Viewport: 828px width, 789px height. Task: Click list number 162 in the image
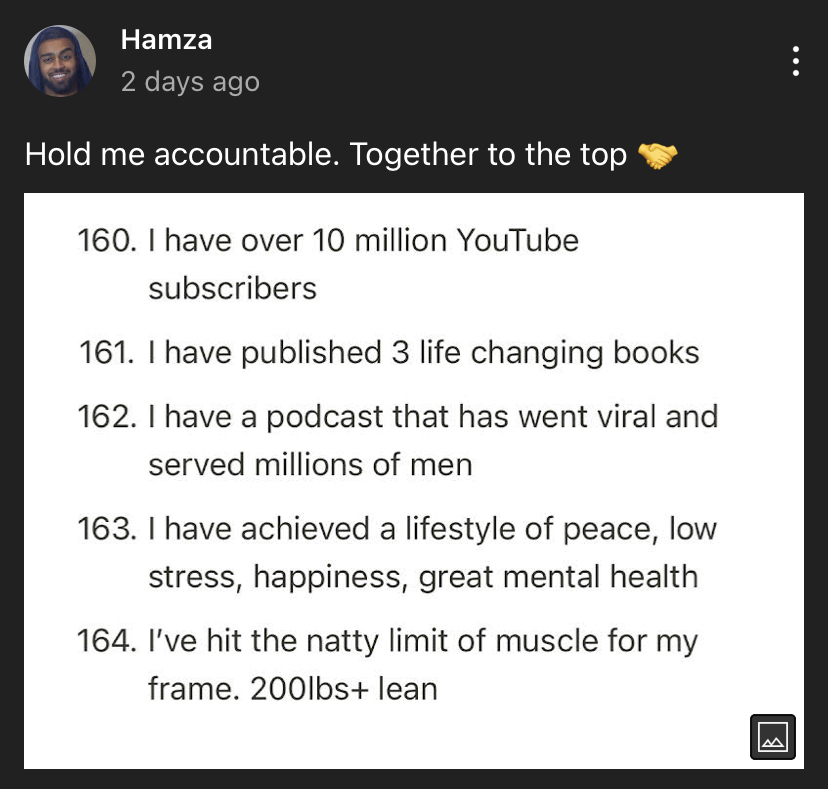tap(107, 416)
